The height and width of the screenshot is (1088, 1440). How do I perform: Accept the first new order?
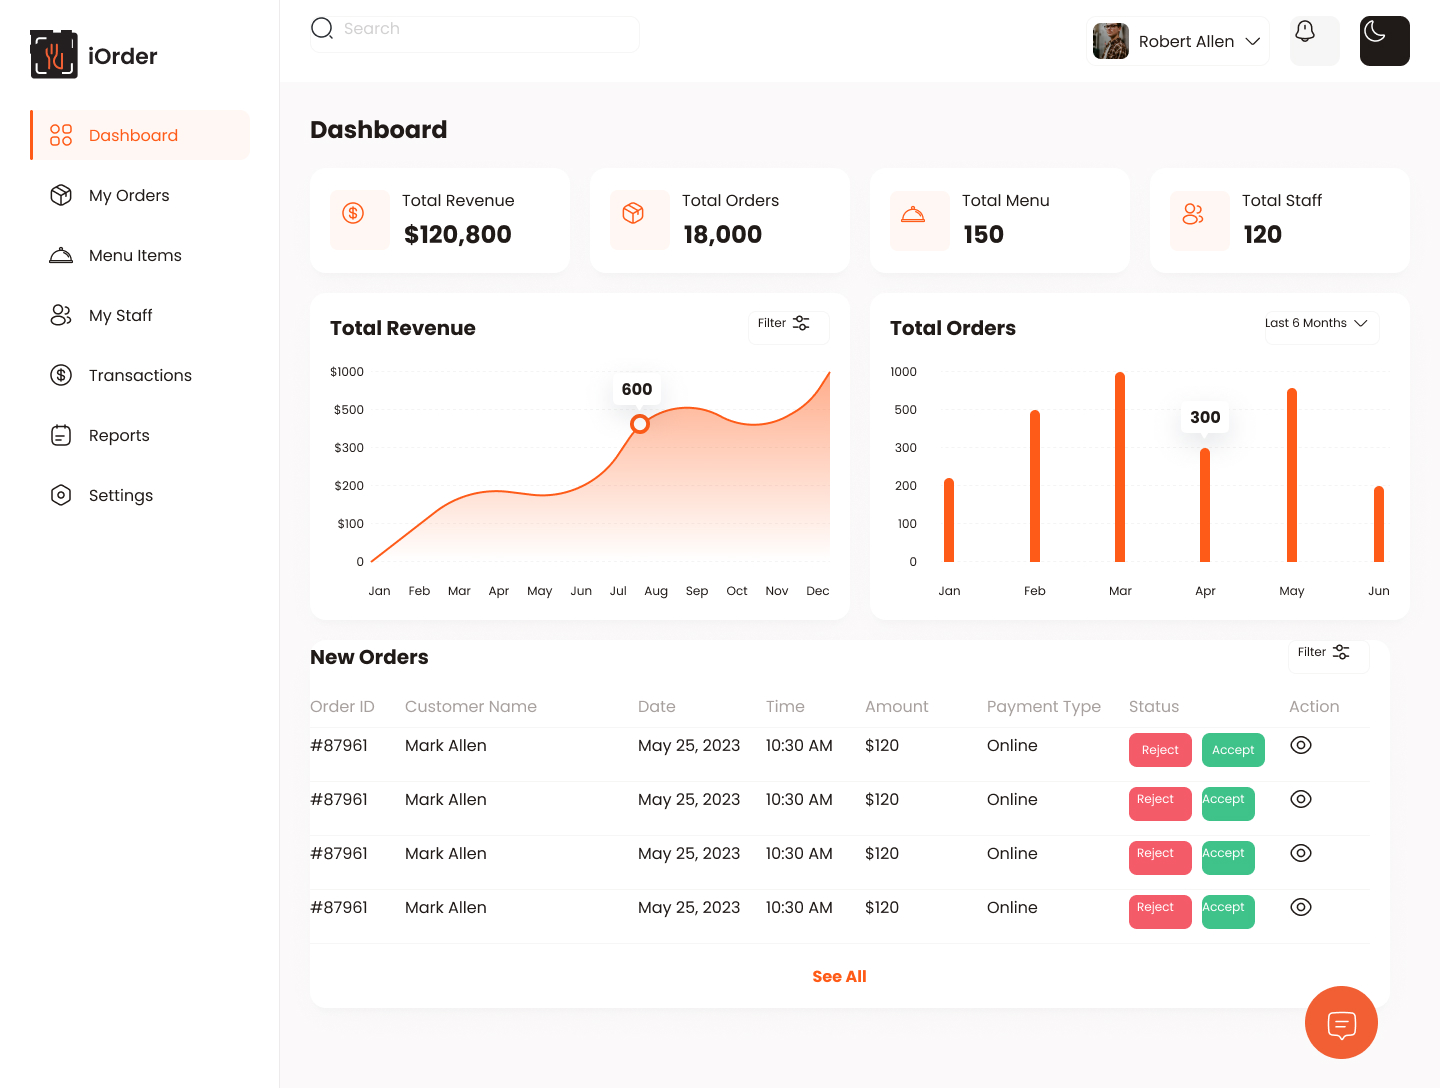(1233, 750)
